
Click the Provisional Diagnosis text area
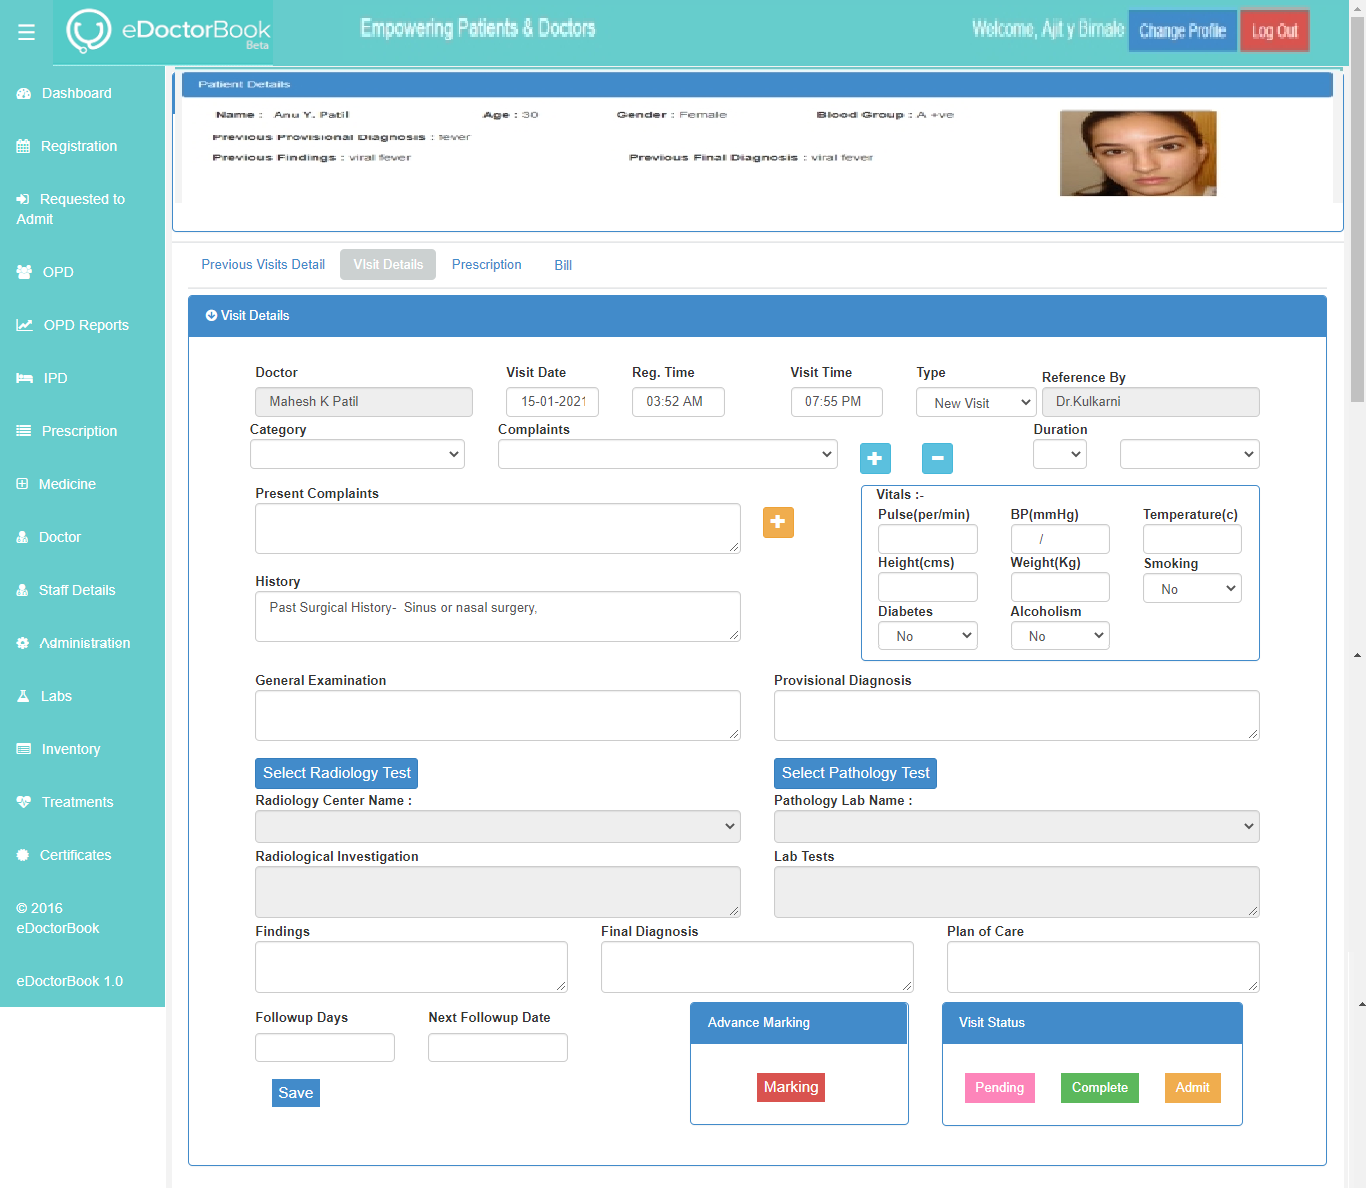tap(1016, 715)
